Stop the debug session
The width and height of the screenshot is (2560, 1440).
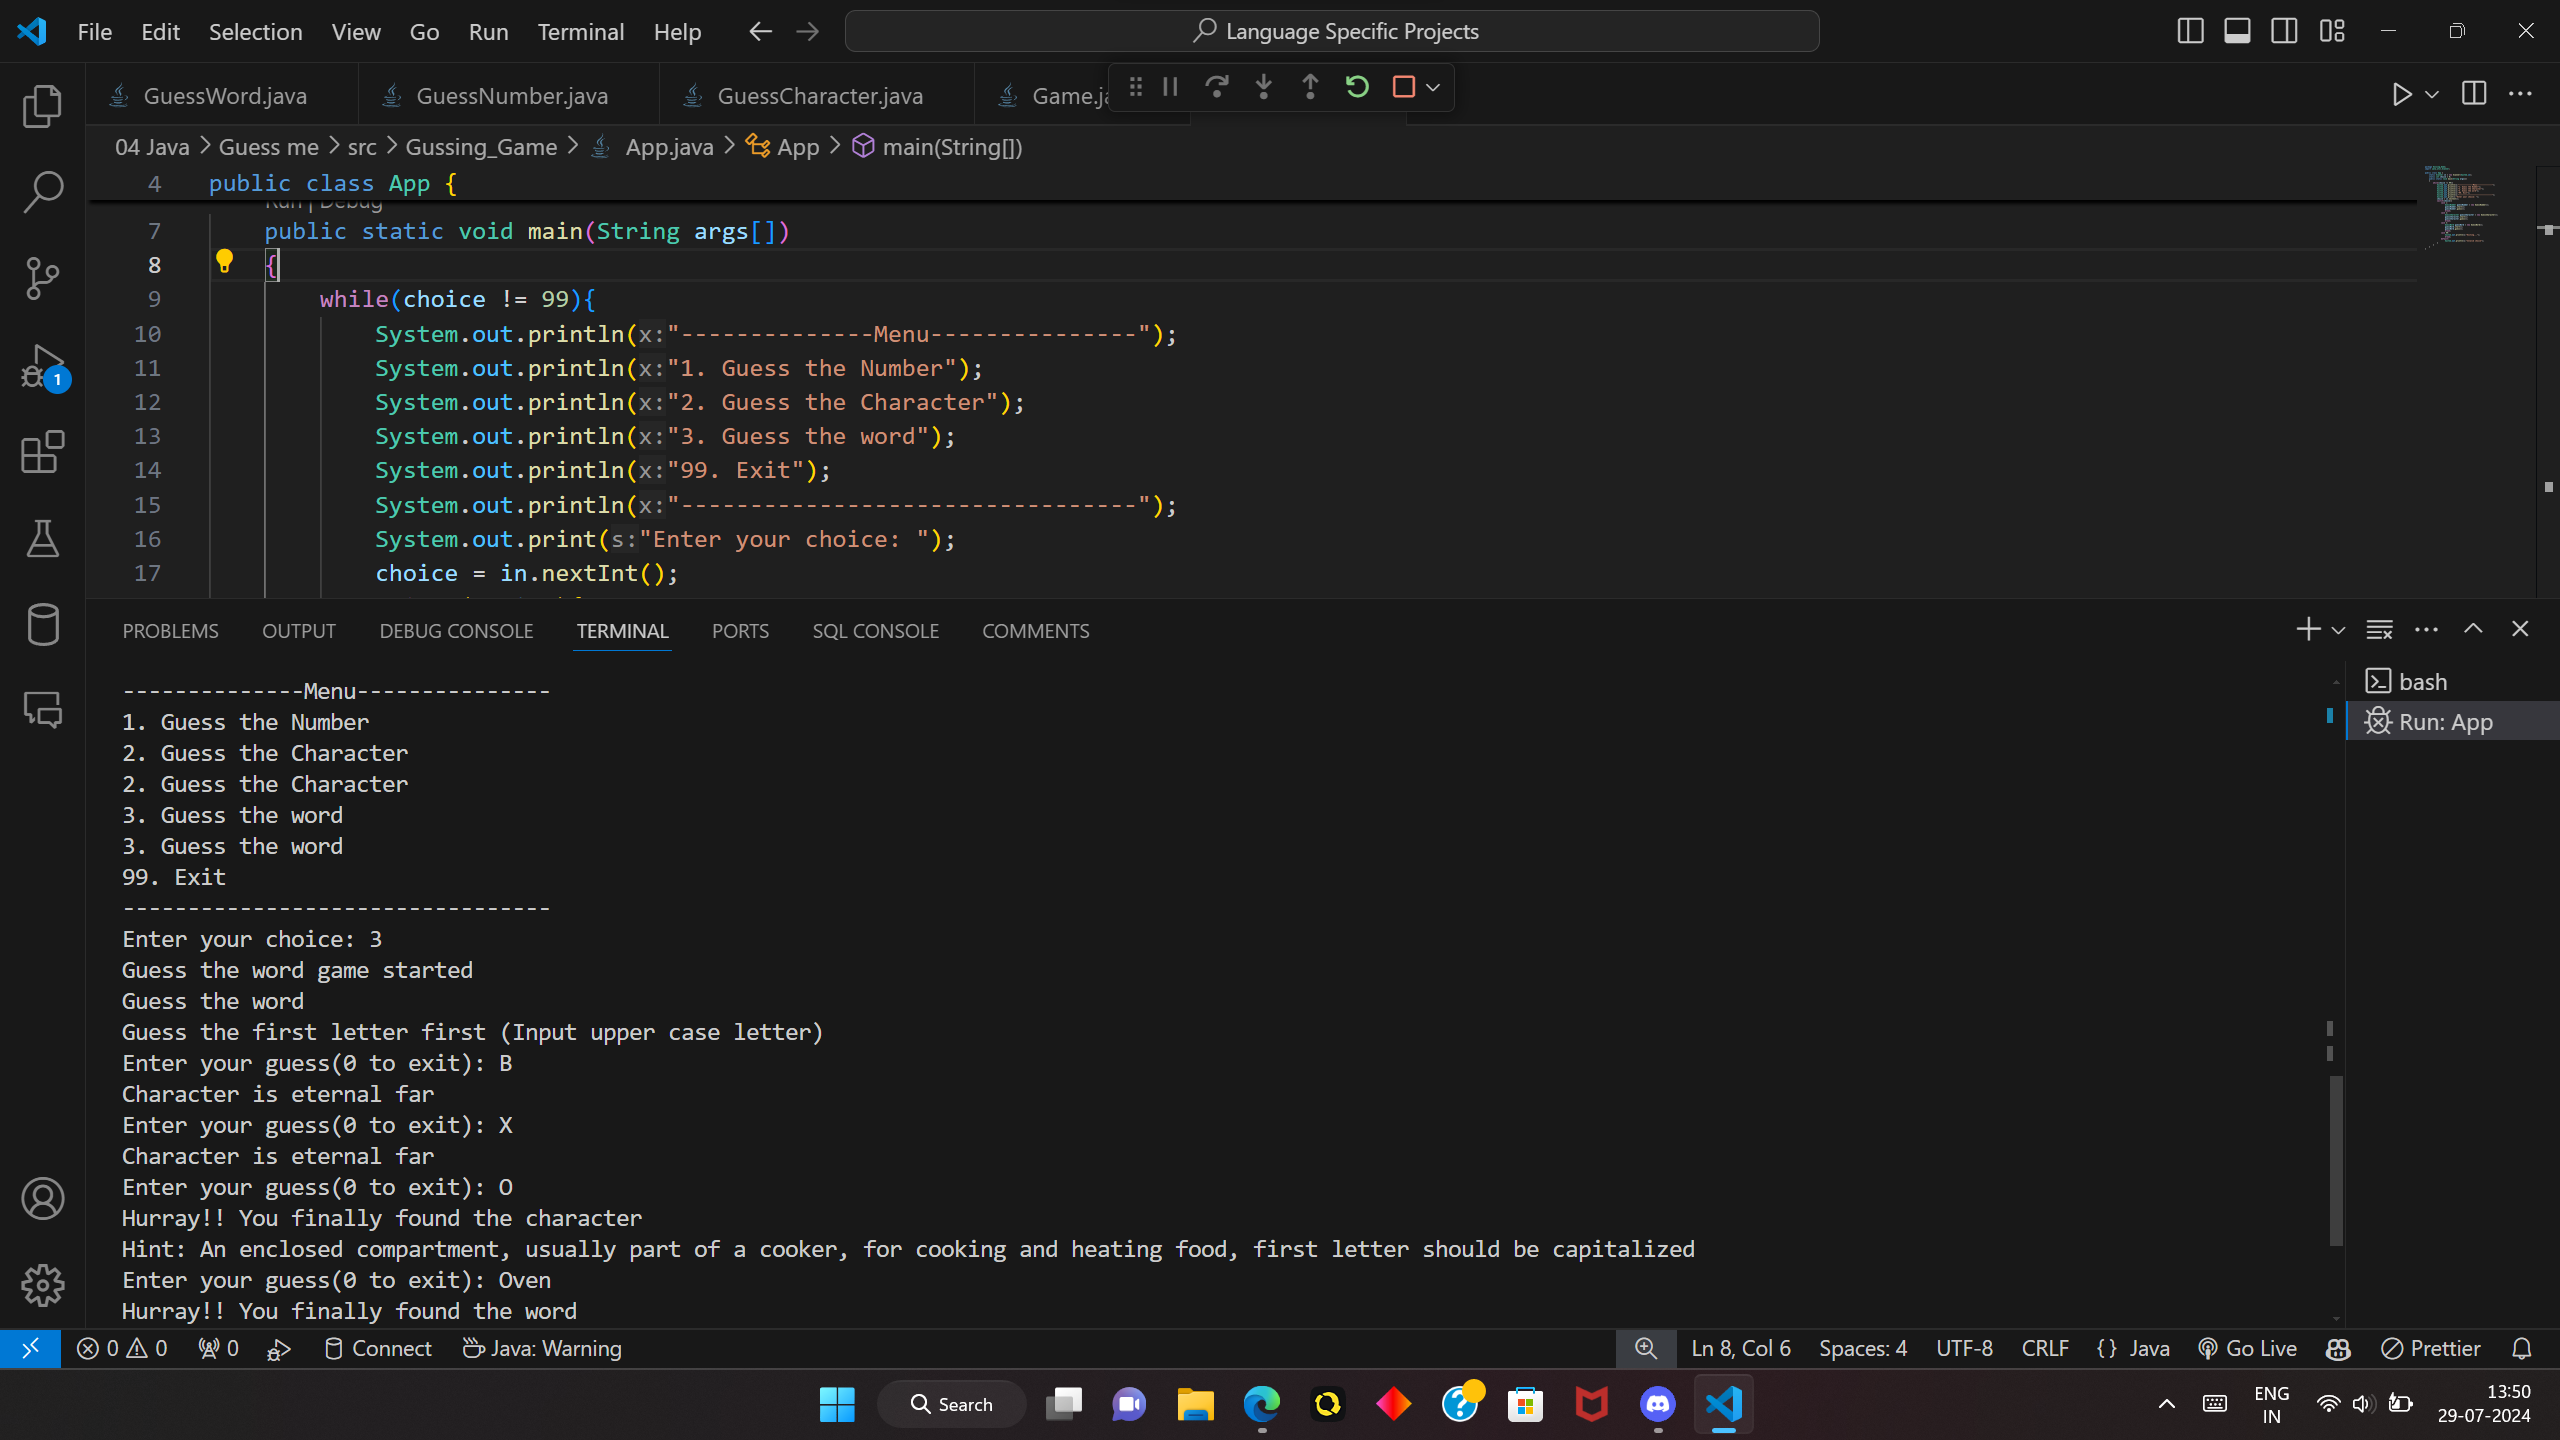[1403, 87]
